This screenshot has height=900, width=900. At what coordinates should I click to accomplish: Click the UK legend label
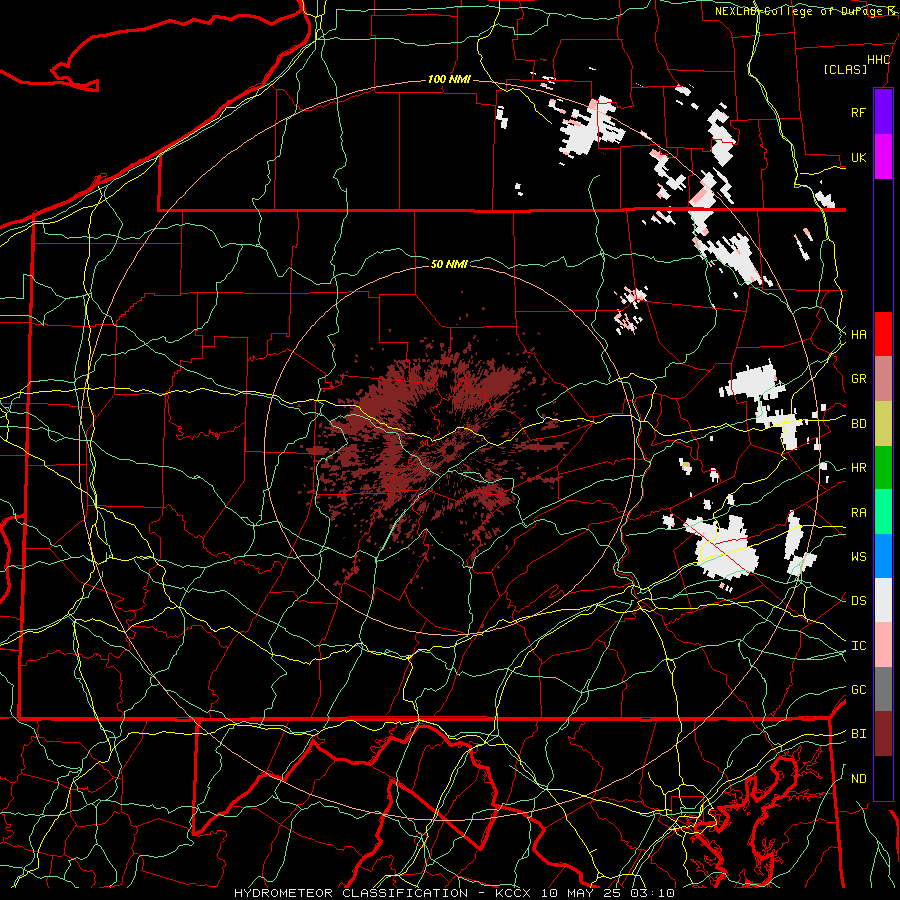pos(858,157)
